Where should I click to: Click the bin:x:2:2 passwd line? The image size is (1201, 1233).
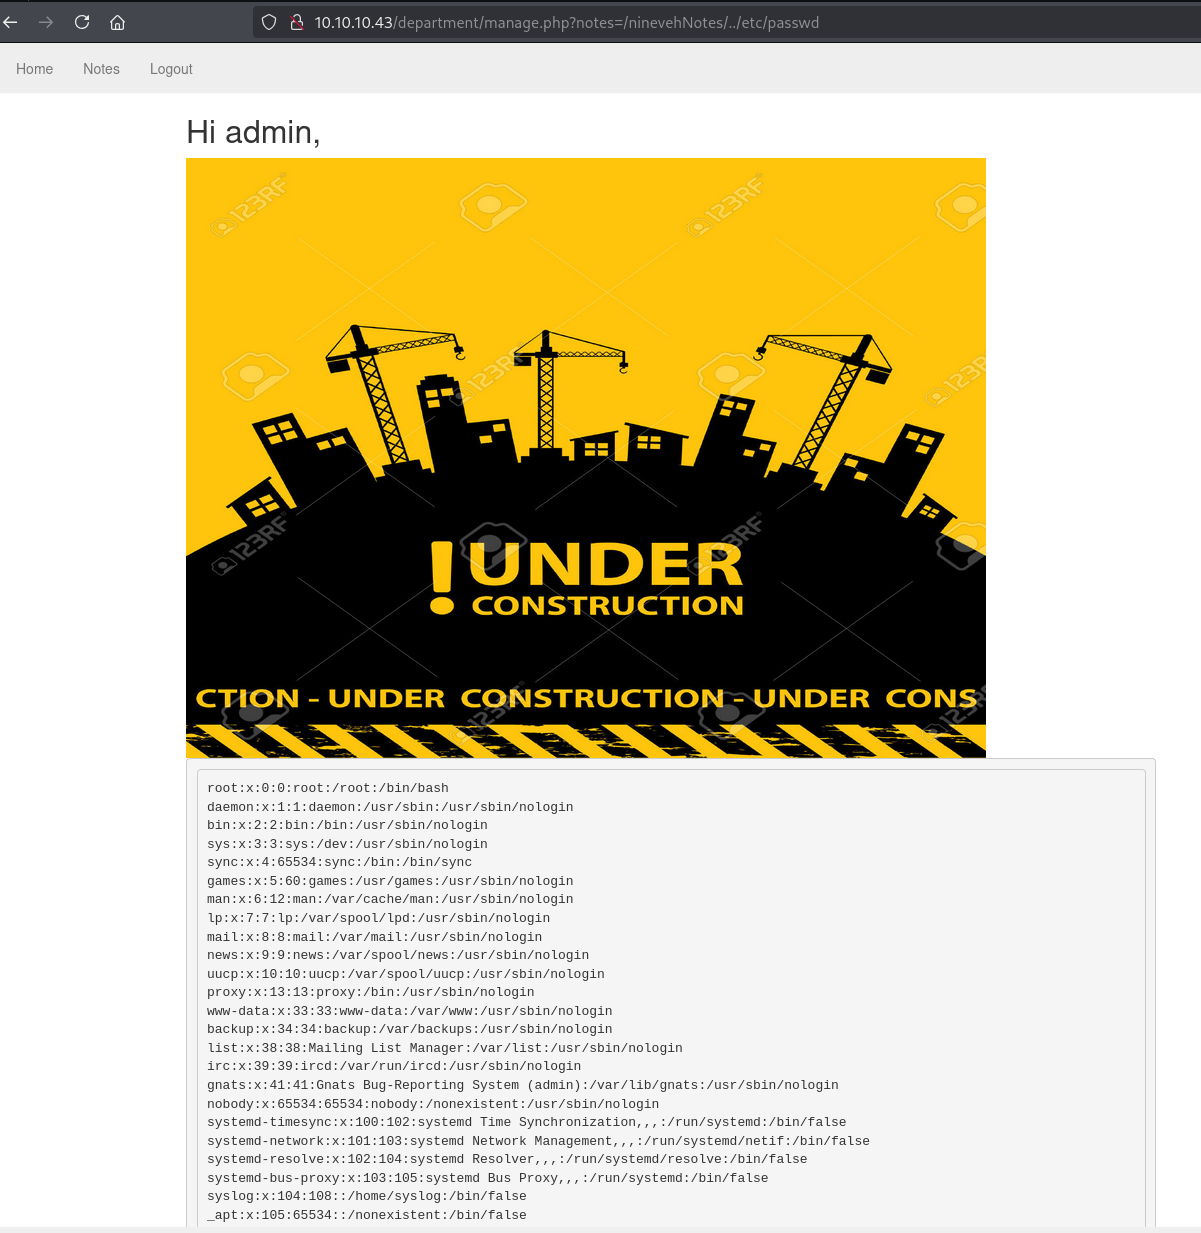click(x=347, y=825)
